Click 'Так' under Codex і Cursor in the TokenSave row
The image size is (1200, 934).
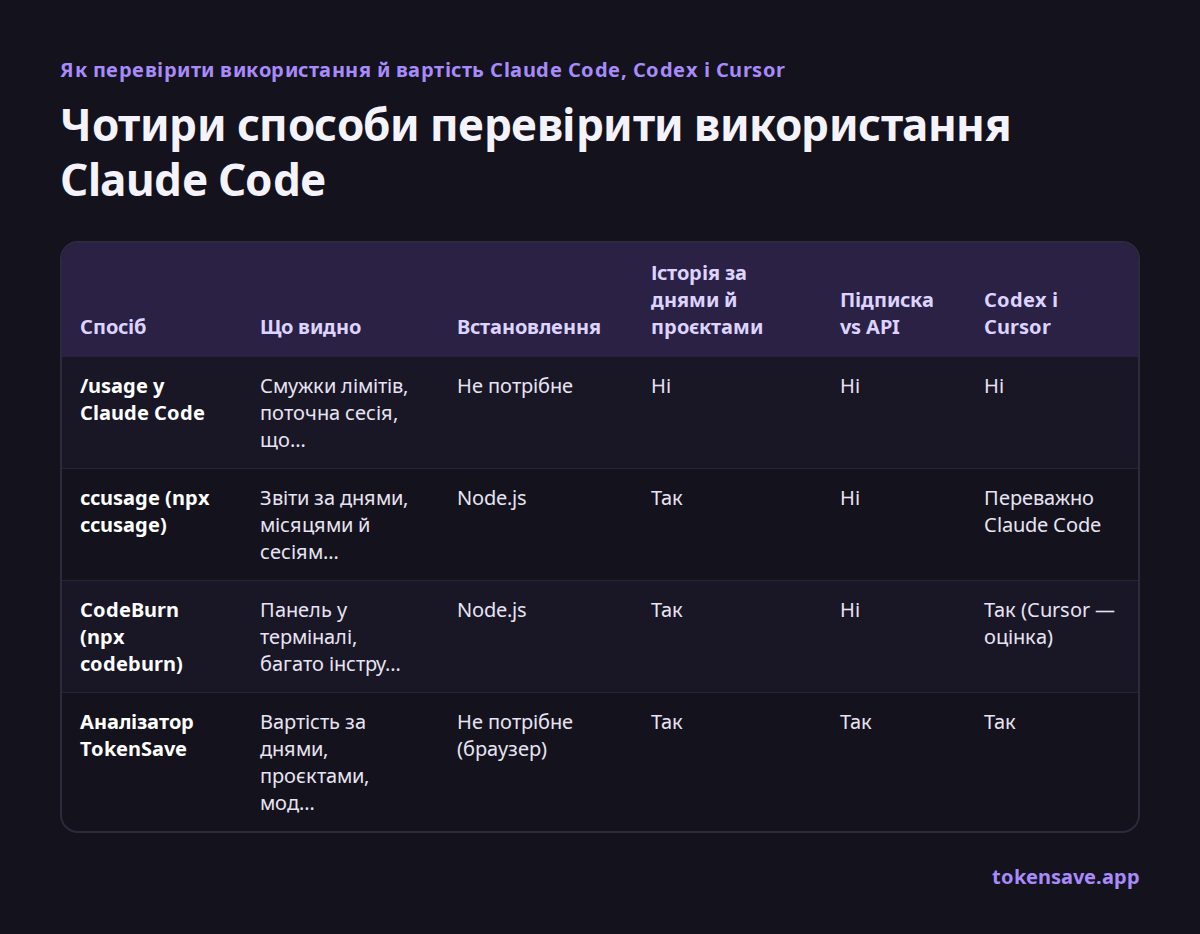click(x=1000, y=722)
